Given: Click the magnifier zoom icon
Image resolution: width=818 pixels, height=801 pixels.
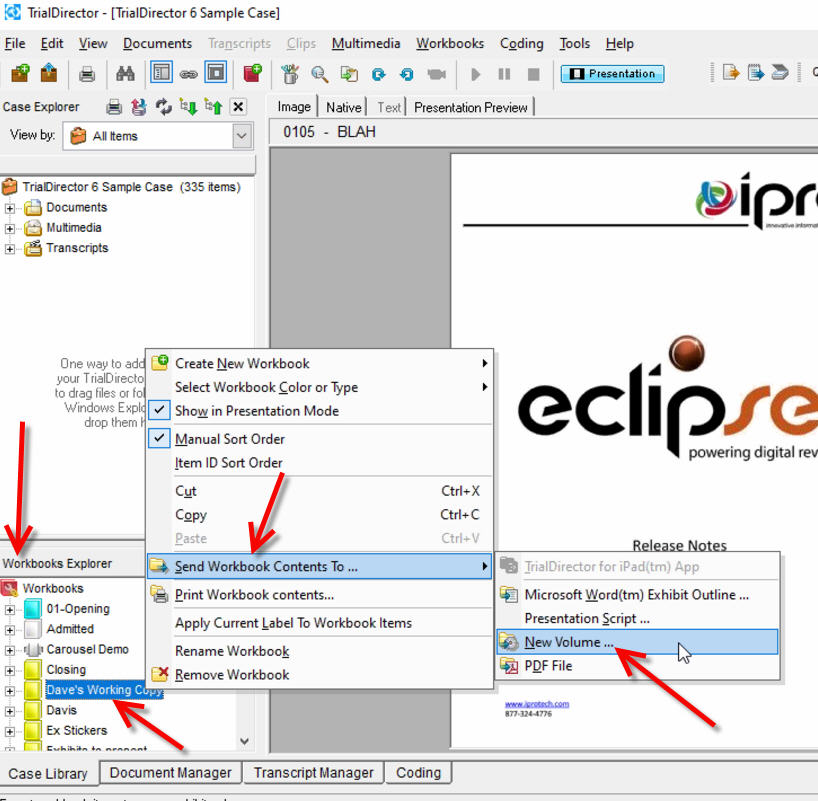Looking at the screenshot, I should (319, 74).
